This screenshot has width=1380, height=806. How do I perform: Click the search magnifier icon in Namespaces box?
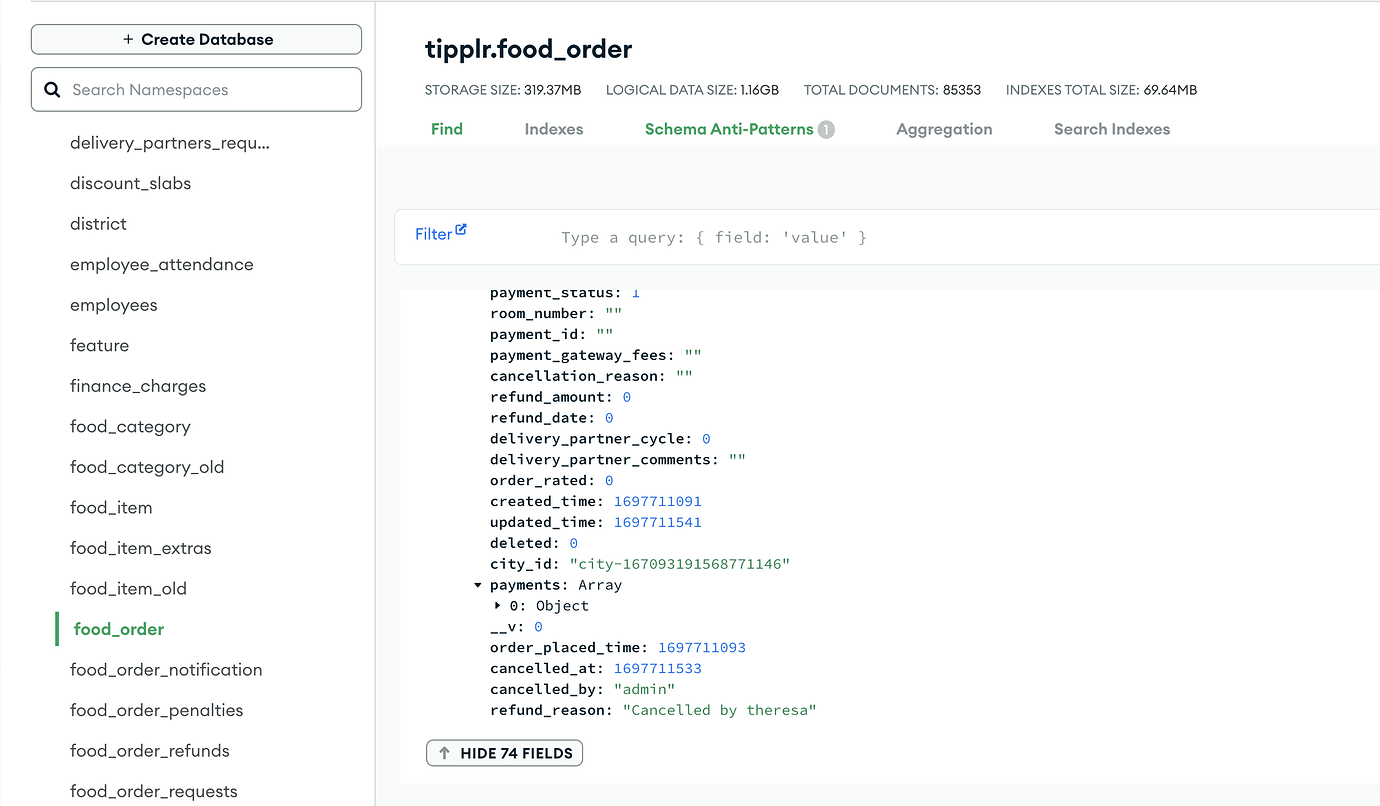(x=53, y=90)
